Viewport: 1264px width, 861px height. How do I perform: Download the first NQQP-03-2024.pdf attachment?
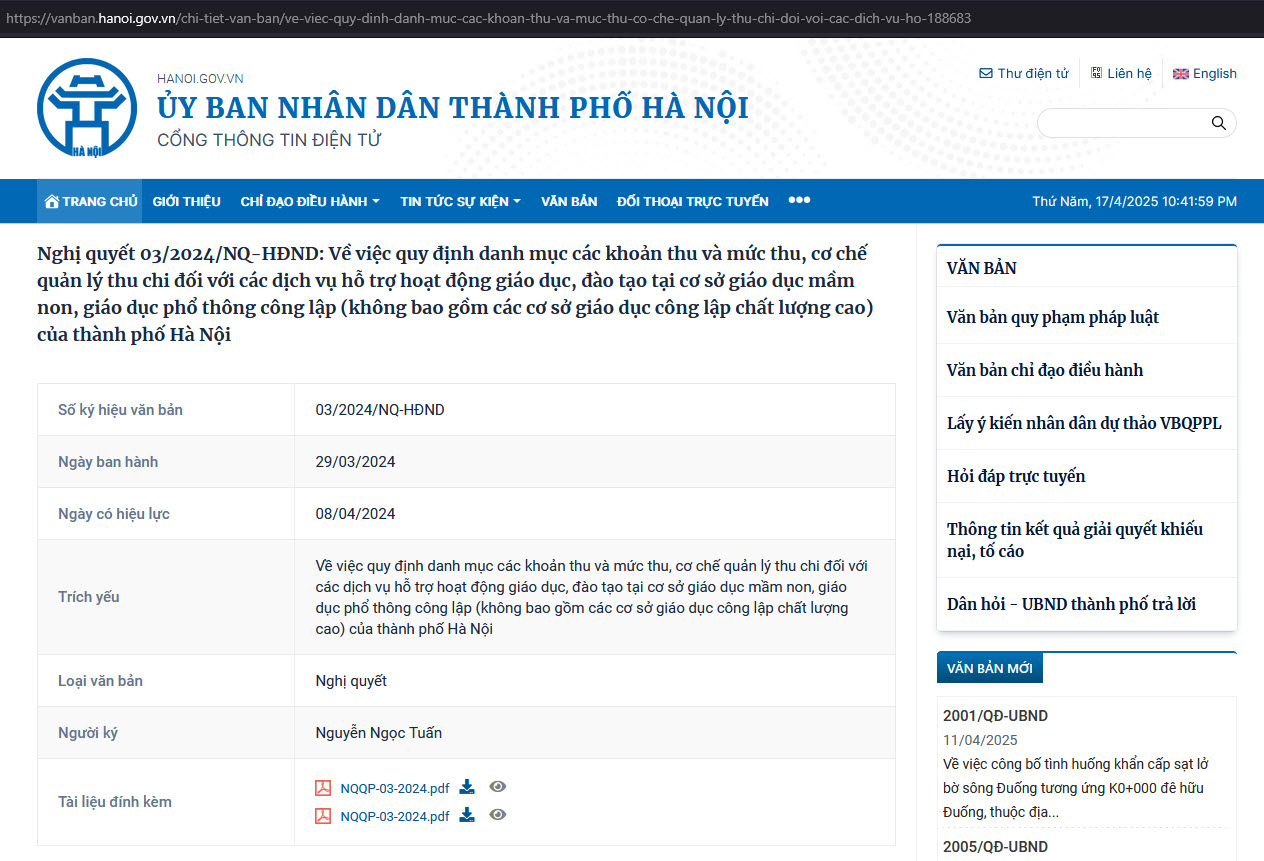click(x=467, y=787)
